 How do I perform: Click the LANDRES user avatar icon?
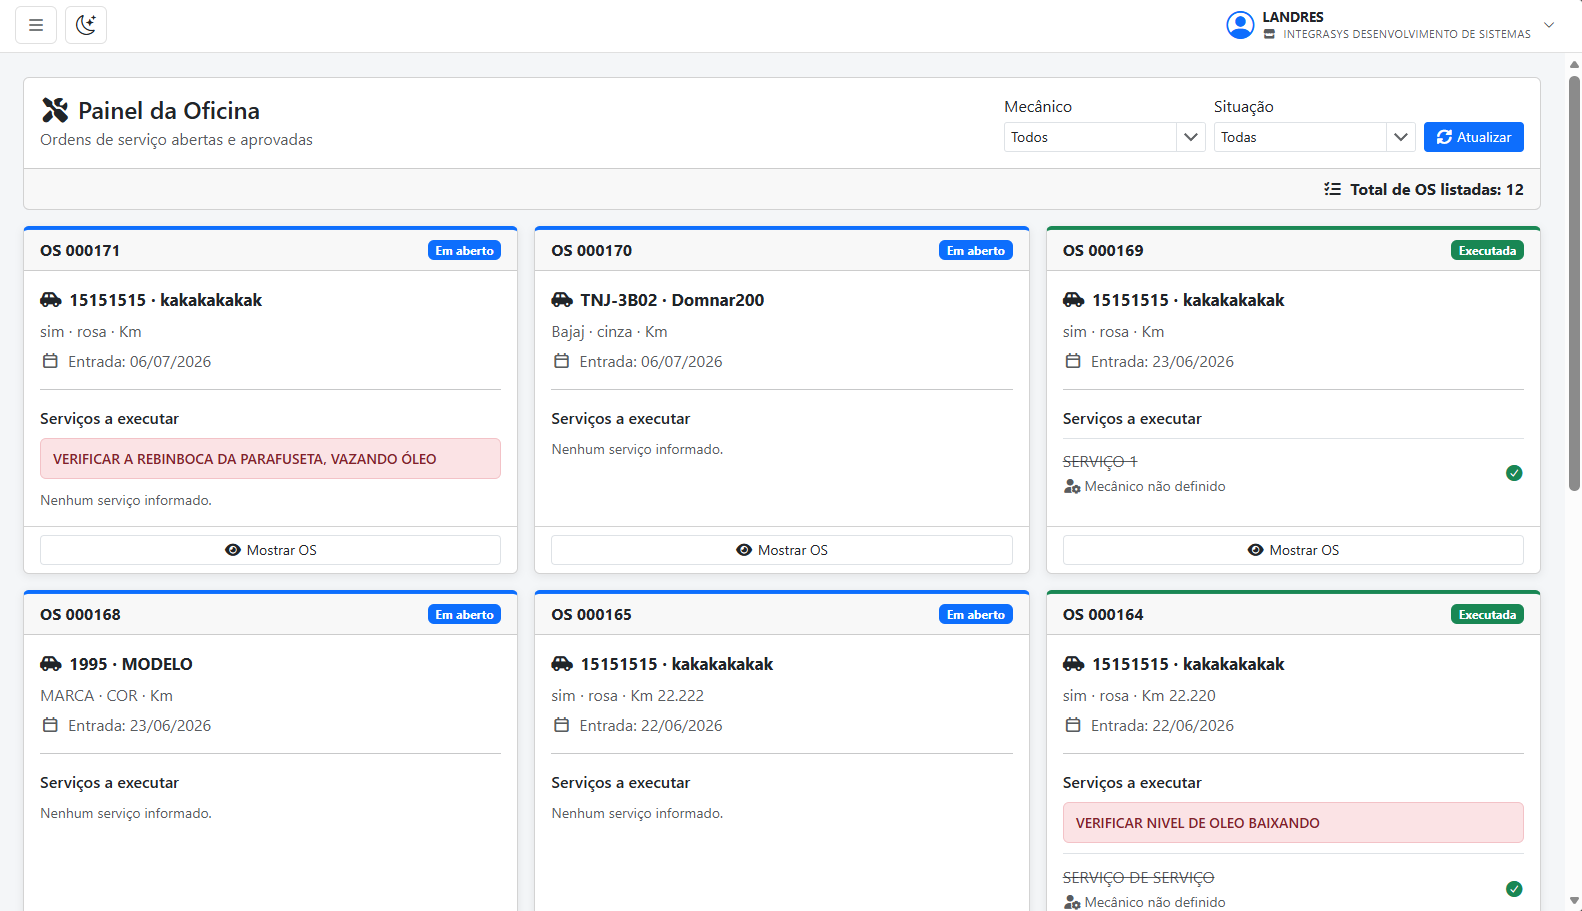[1240, 25]
